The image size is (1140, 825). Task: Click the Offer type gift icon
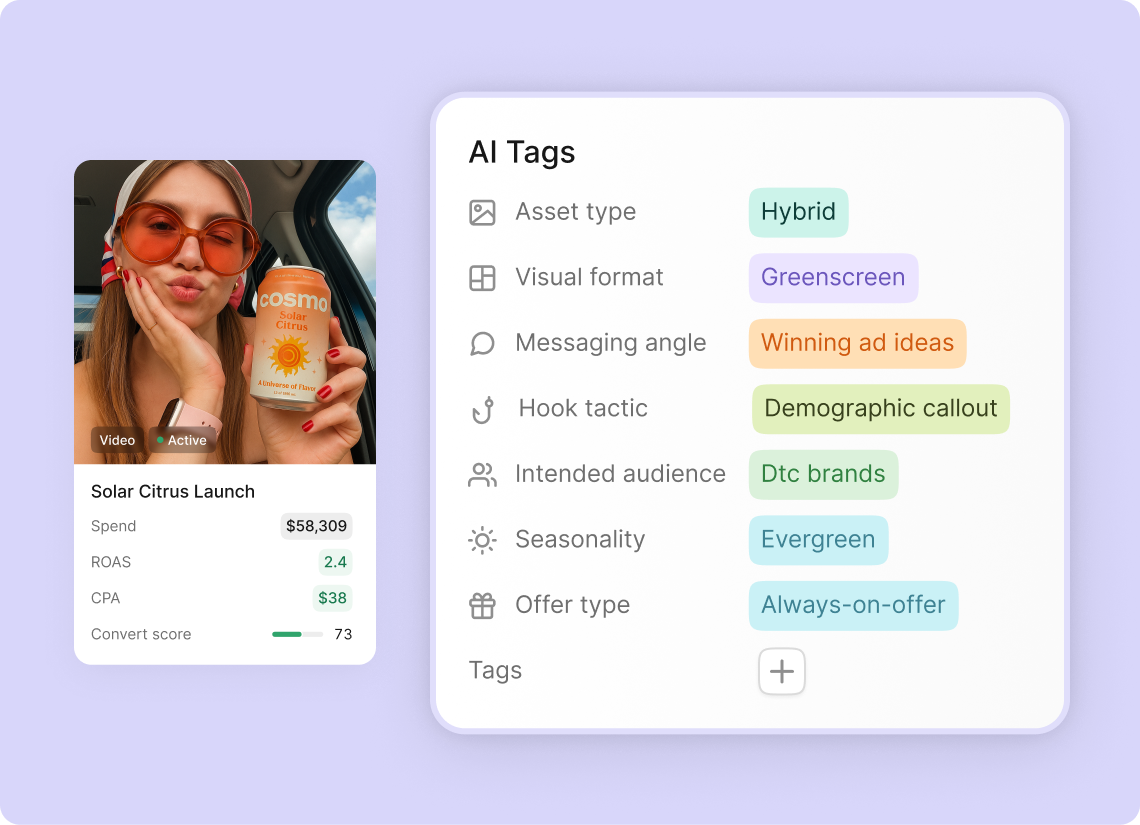pos(482,605)
